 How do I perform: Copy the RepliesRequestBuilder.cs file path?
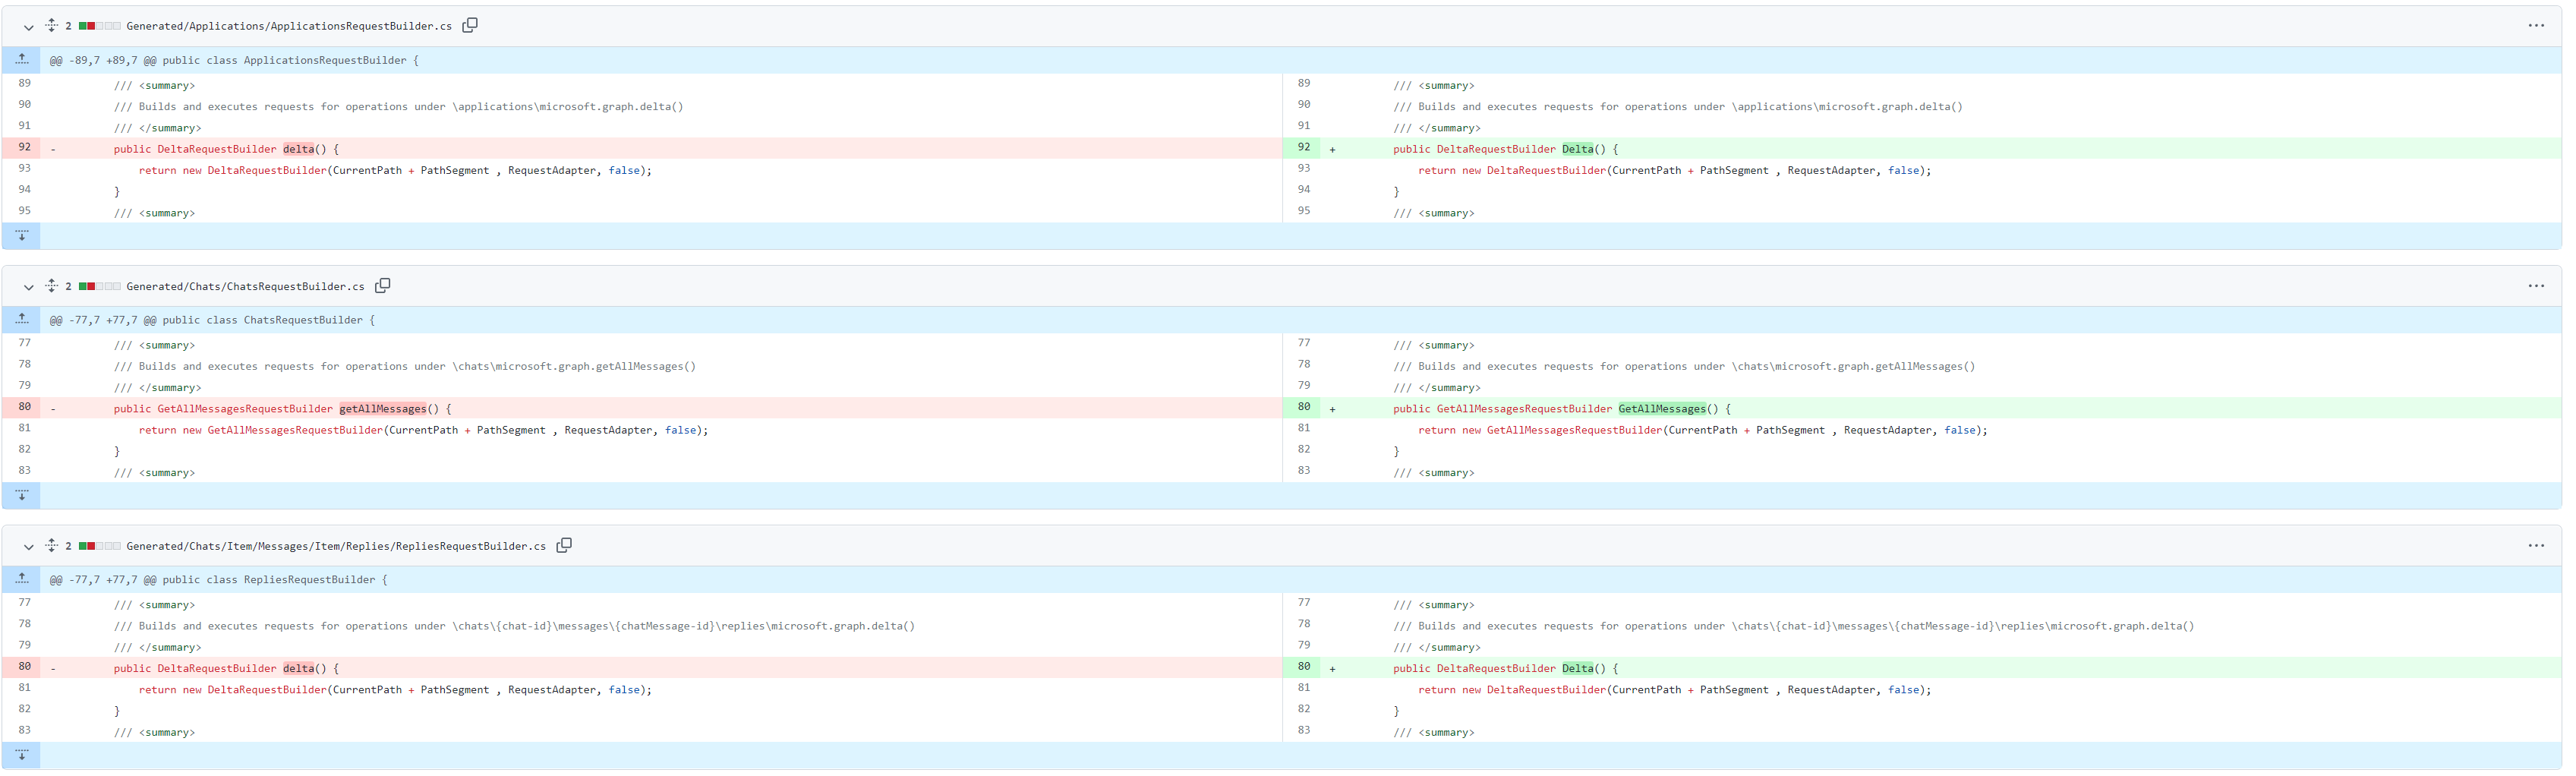pyautogui.click(x=564, y=545)
